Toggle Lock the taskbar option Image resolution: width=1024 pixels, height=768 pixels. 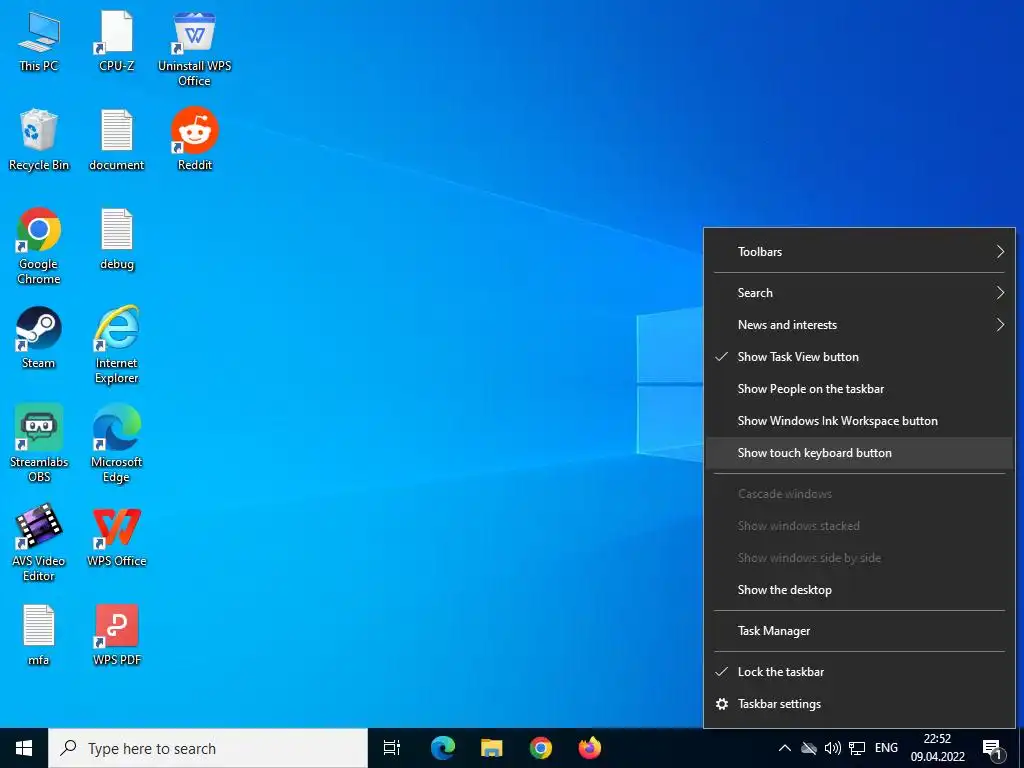tap(859, 672)
